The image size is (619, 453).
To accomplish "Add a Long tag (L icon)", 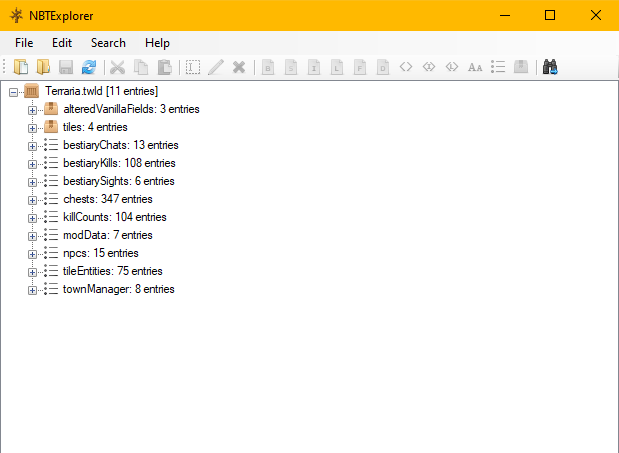I will 337,67.
